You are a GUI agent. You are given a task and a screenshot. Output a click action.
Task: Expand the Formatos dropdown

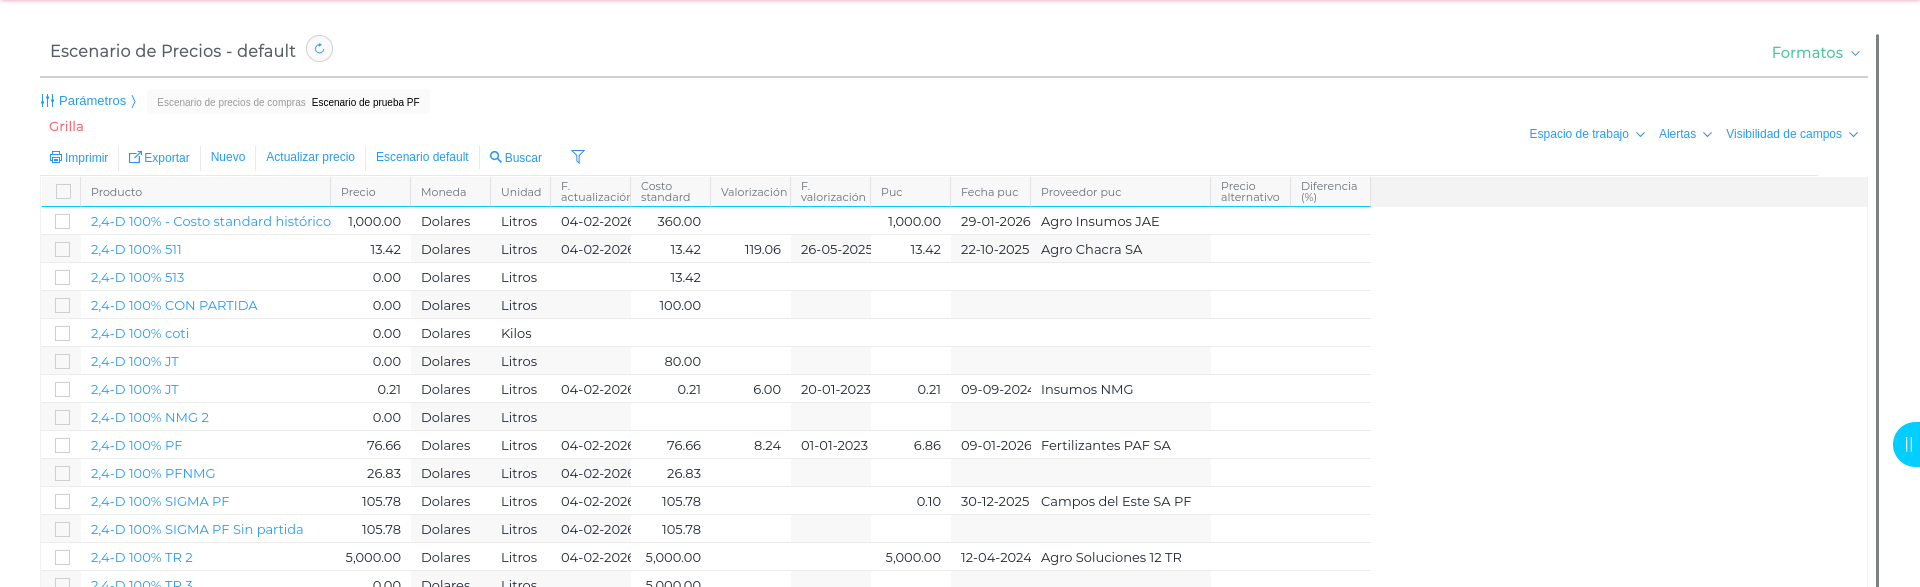click(x=1815, y=53)
